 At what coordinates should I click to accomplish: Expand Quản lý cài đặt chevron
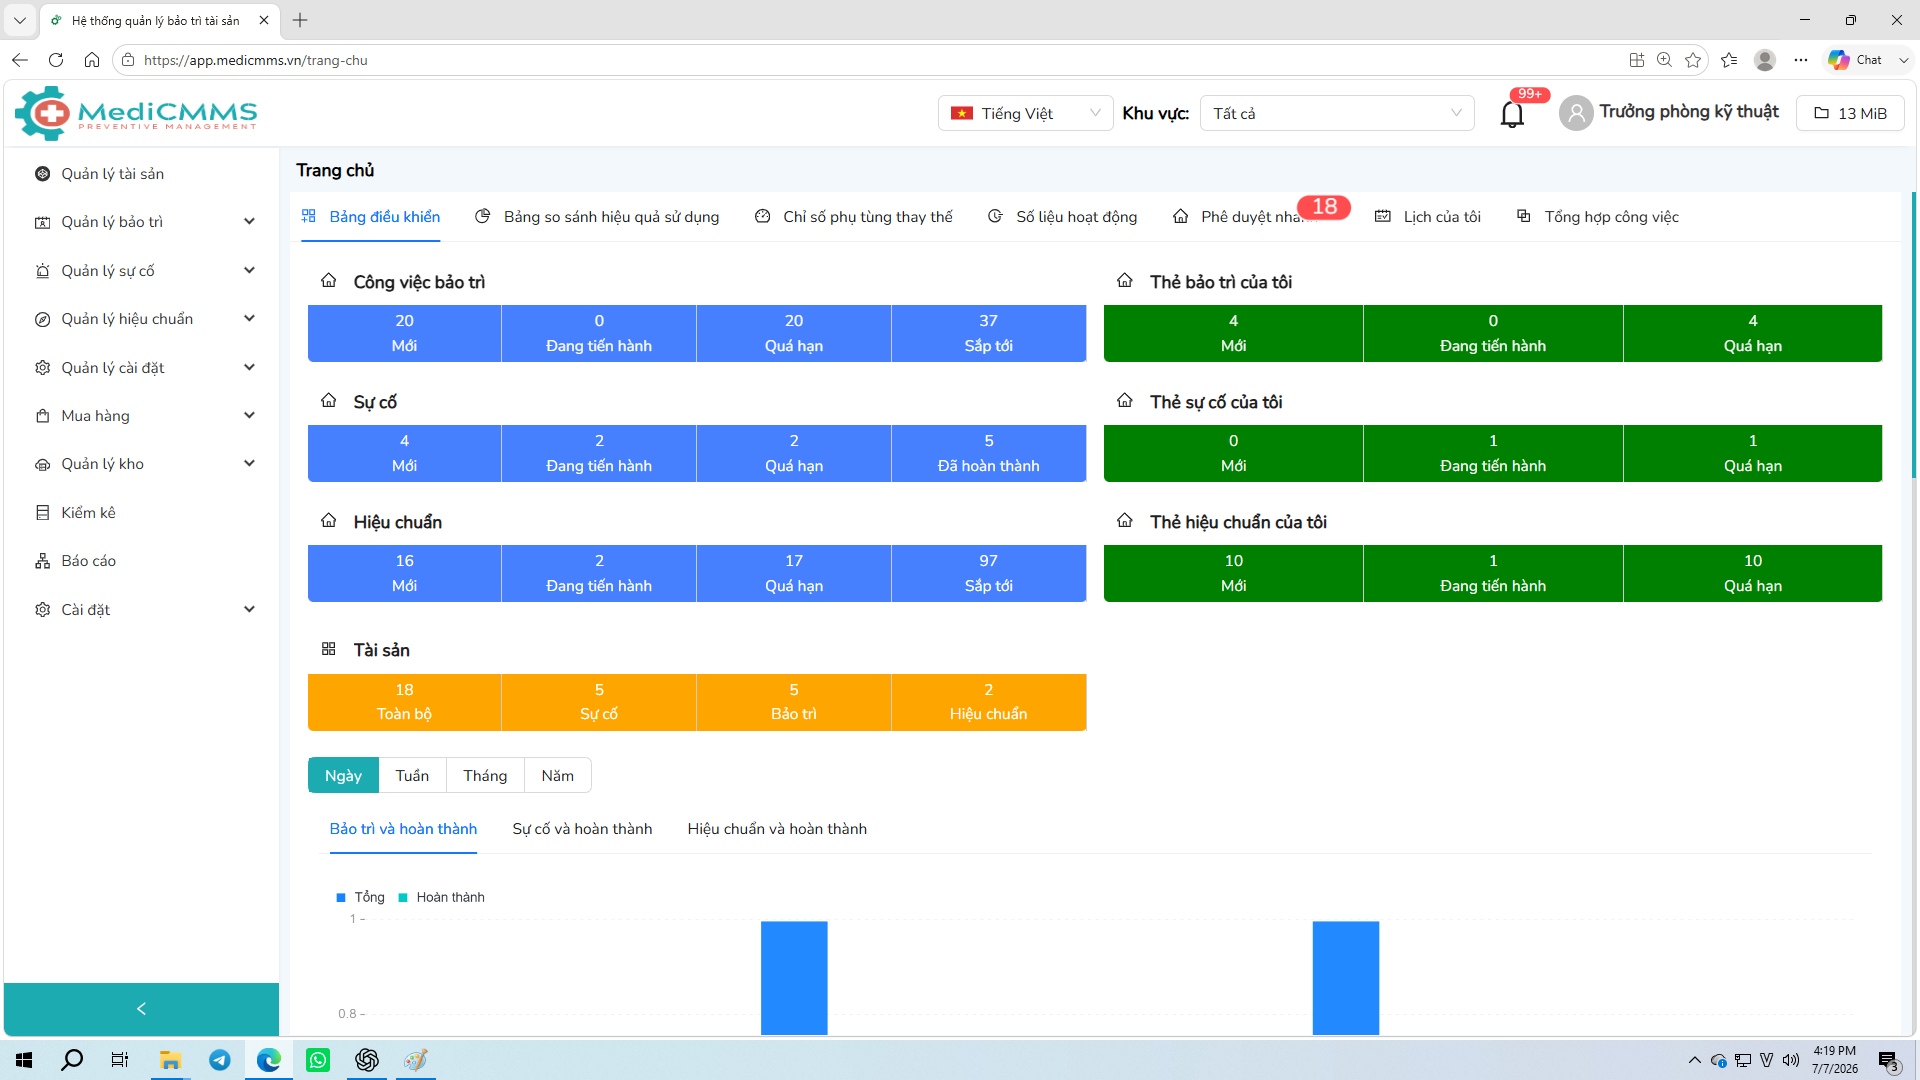pos(249,368)
